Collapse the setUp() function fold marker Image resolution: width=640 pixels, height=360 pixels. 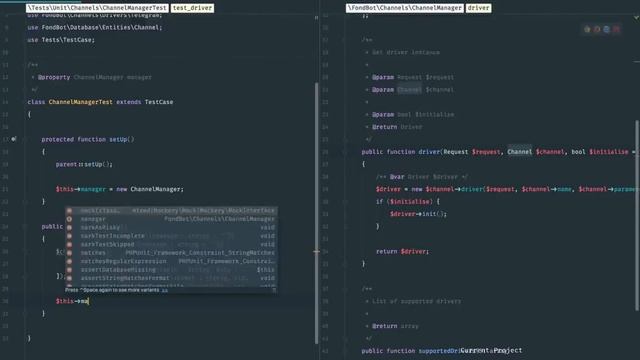(24, 139)
